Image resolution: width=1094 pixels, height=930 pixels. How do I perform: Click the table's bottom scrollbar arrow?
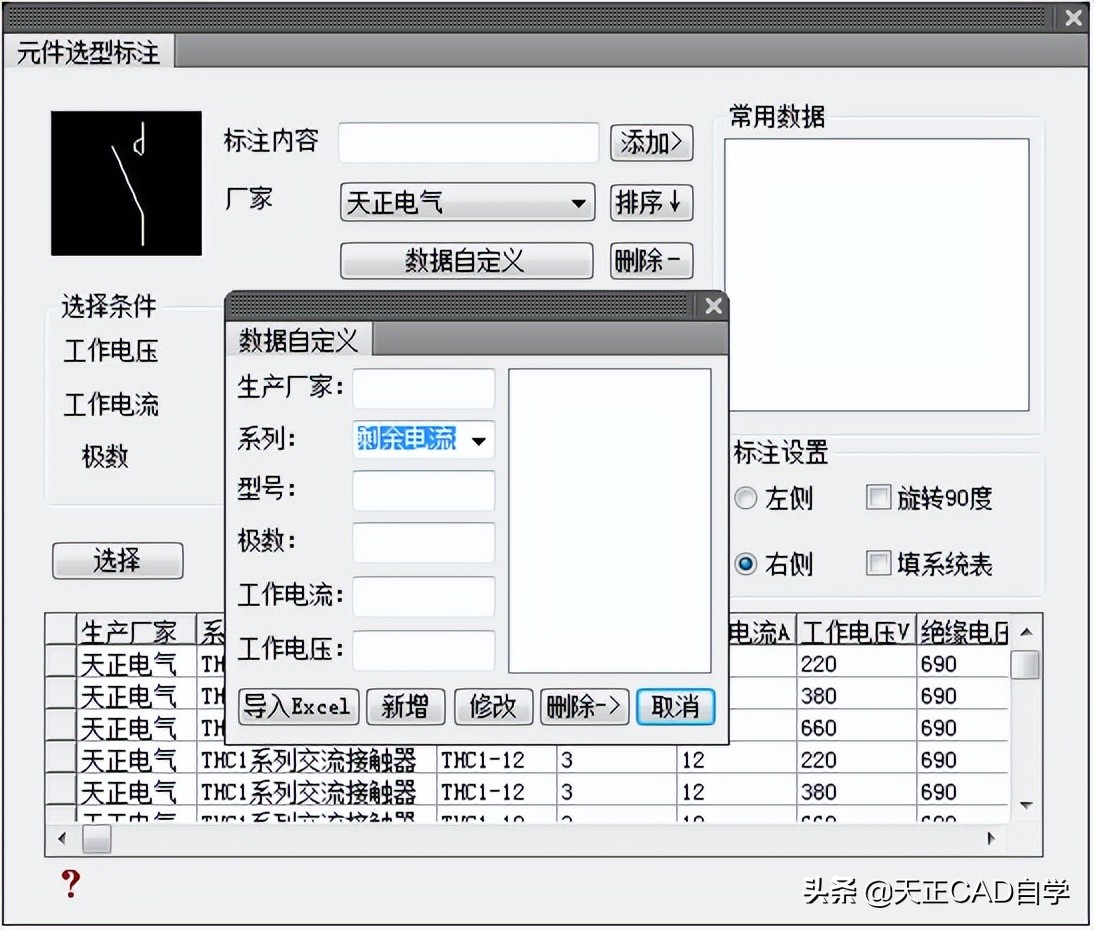pyautogui.click(x=62, y=839)
